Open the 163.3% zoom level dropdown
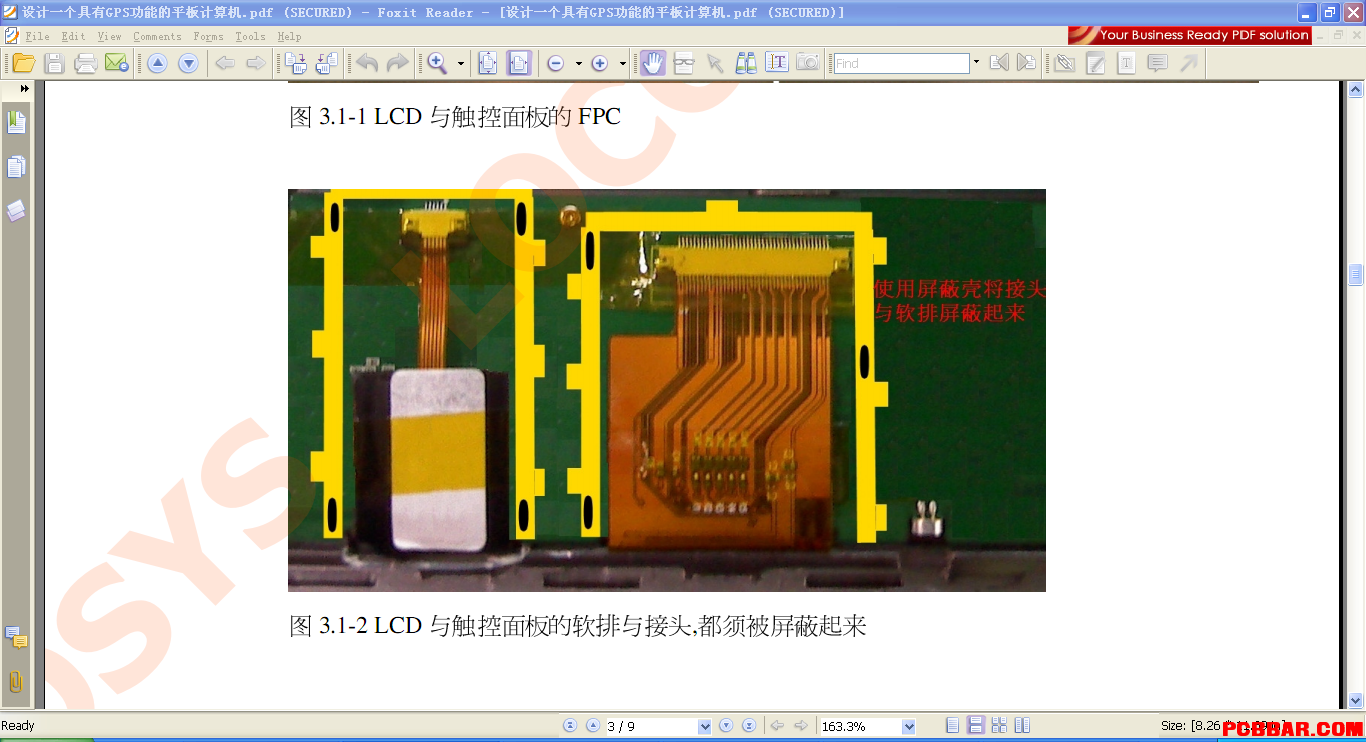 pyautogui.click(x=908, y=726)
